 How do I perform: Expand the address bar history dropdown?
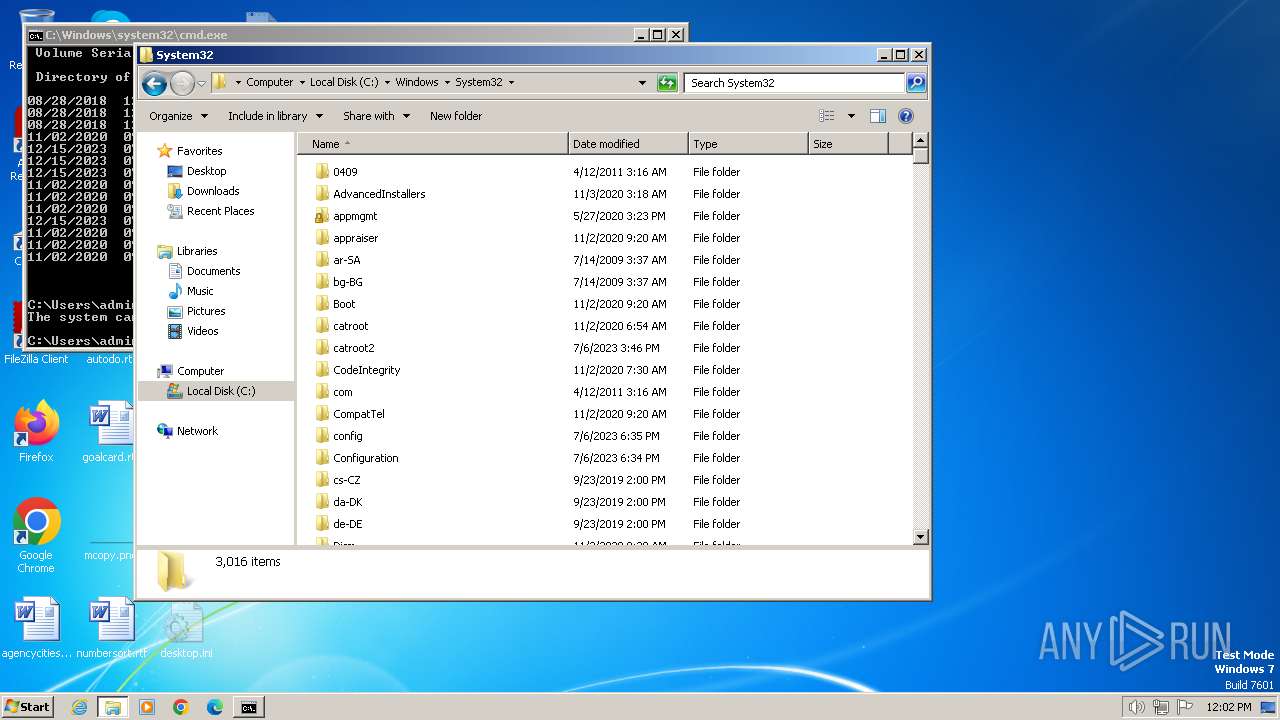tap(642, 83)
